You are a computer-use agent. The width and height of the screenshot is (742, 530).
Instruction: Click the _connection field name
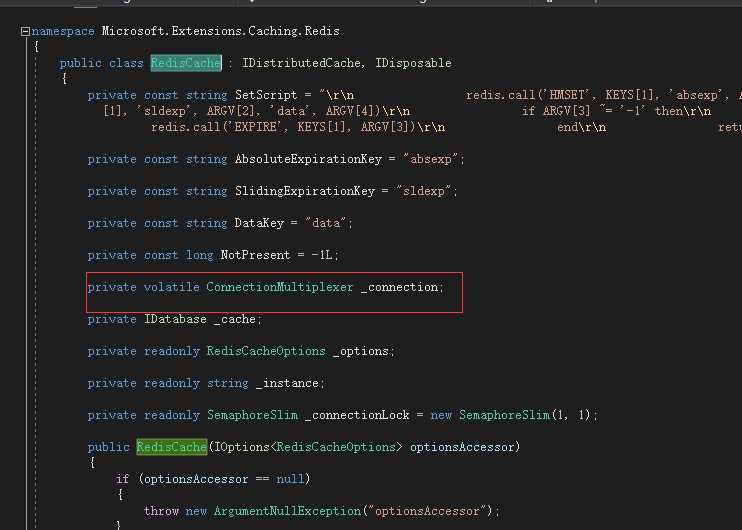pos(399,287)
